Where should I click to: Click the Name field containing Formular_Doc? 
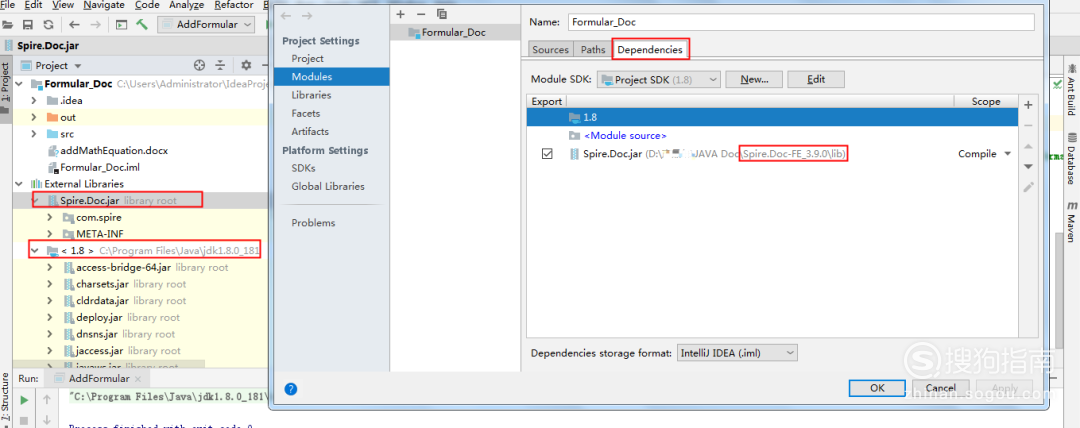[801, 22]
